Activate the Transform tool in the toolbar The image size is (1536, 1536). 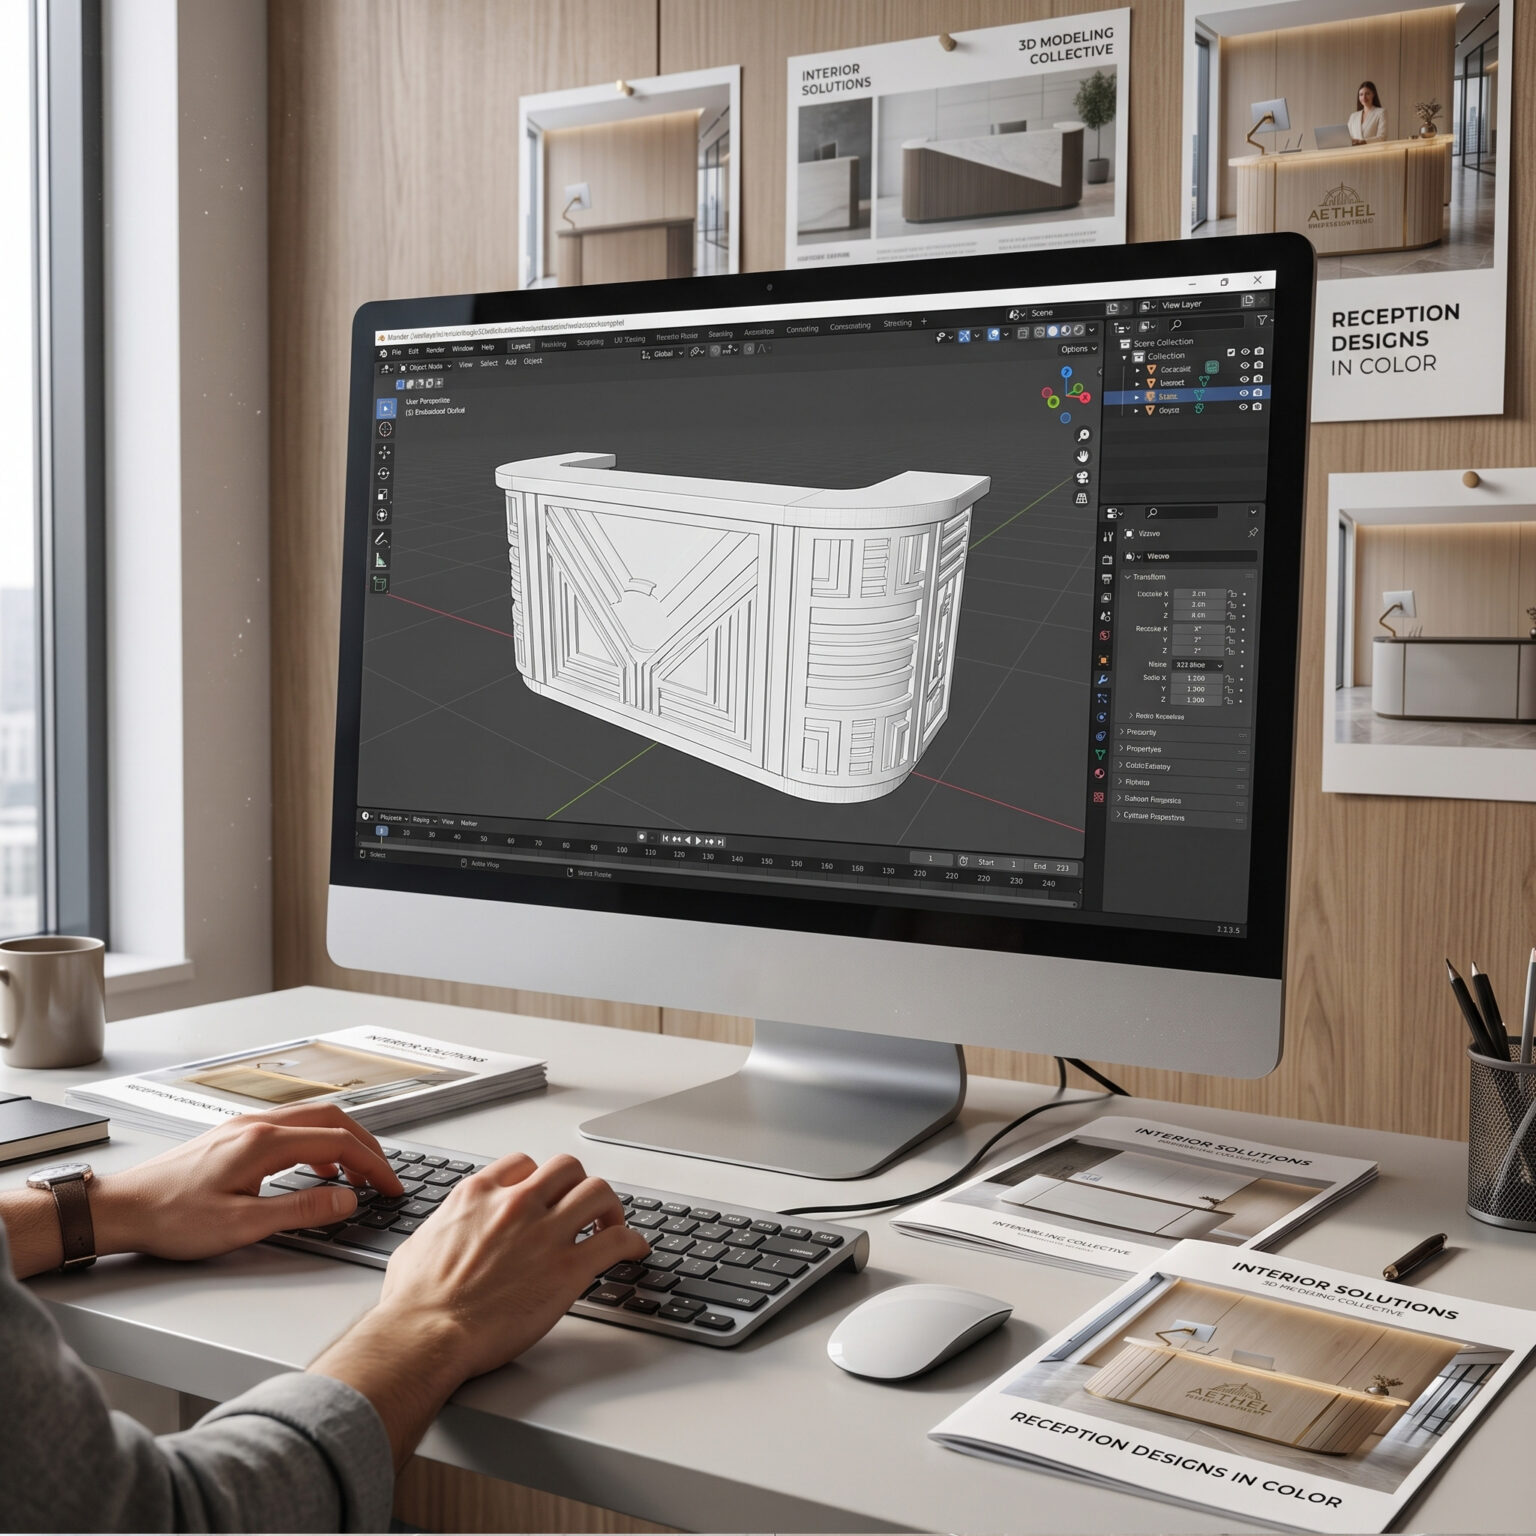(x=382, y=516)
